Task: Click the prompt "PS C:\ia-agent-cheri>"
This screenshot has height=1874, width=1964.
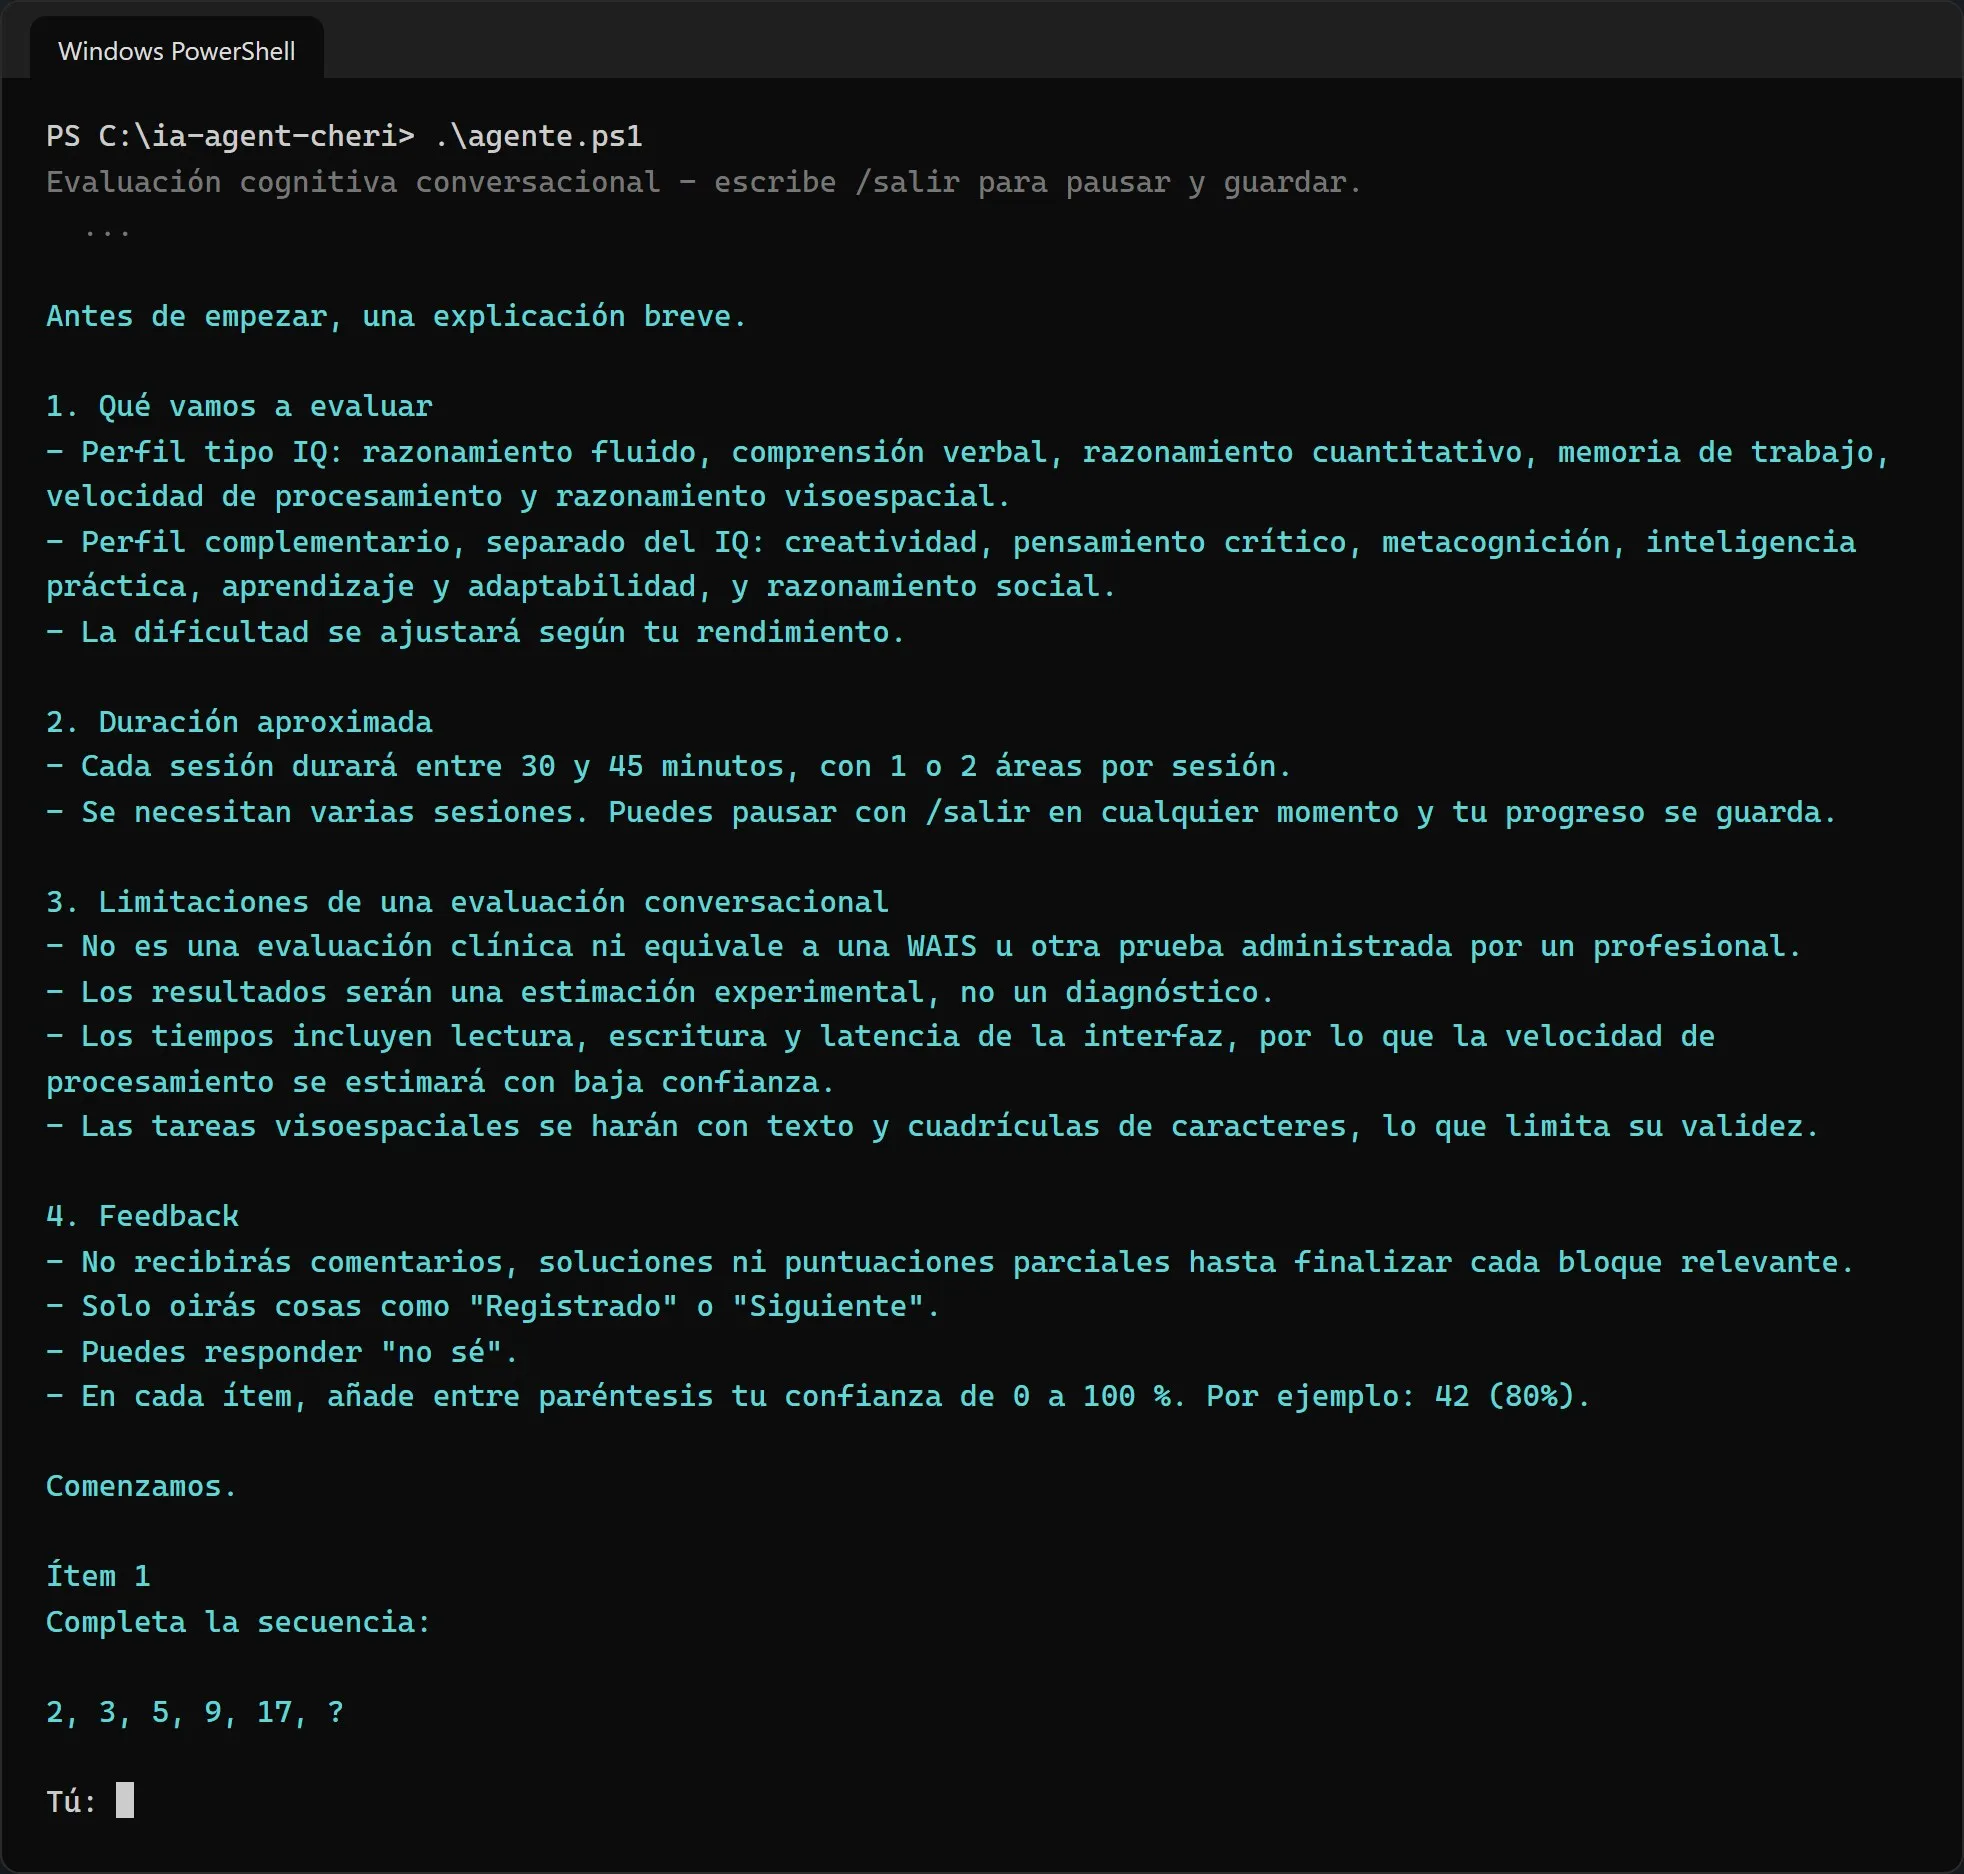Action: pyautogui.click(x=230, y=136)
